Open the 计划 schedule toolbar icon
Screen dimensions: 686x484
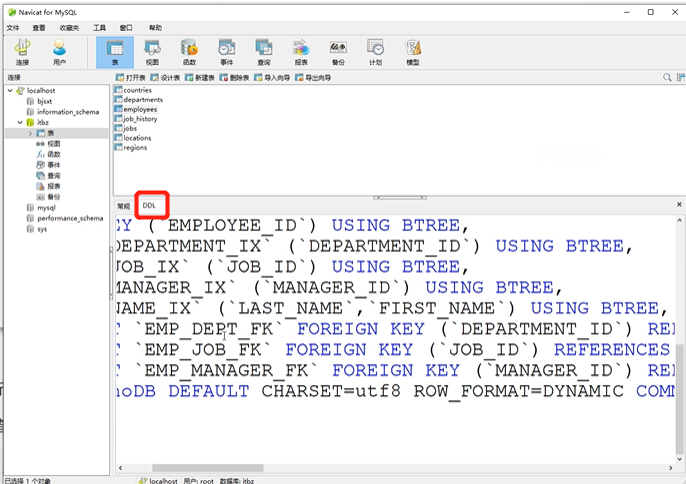point(375,52)
